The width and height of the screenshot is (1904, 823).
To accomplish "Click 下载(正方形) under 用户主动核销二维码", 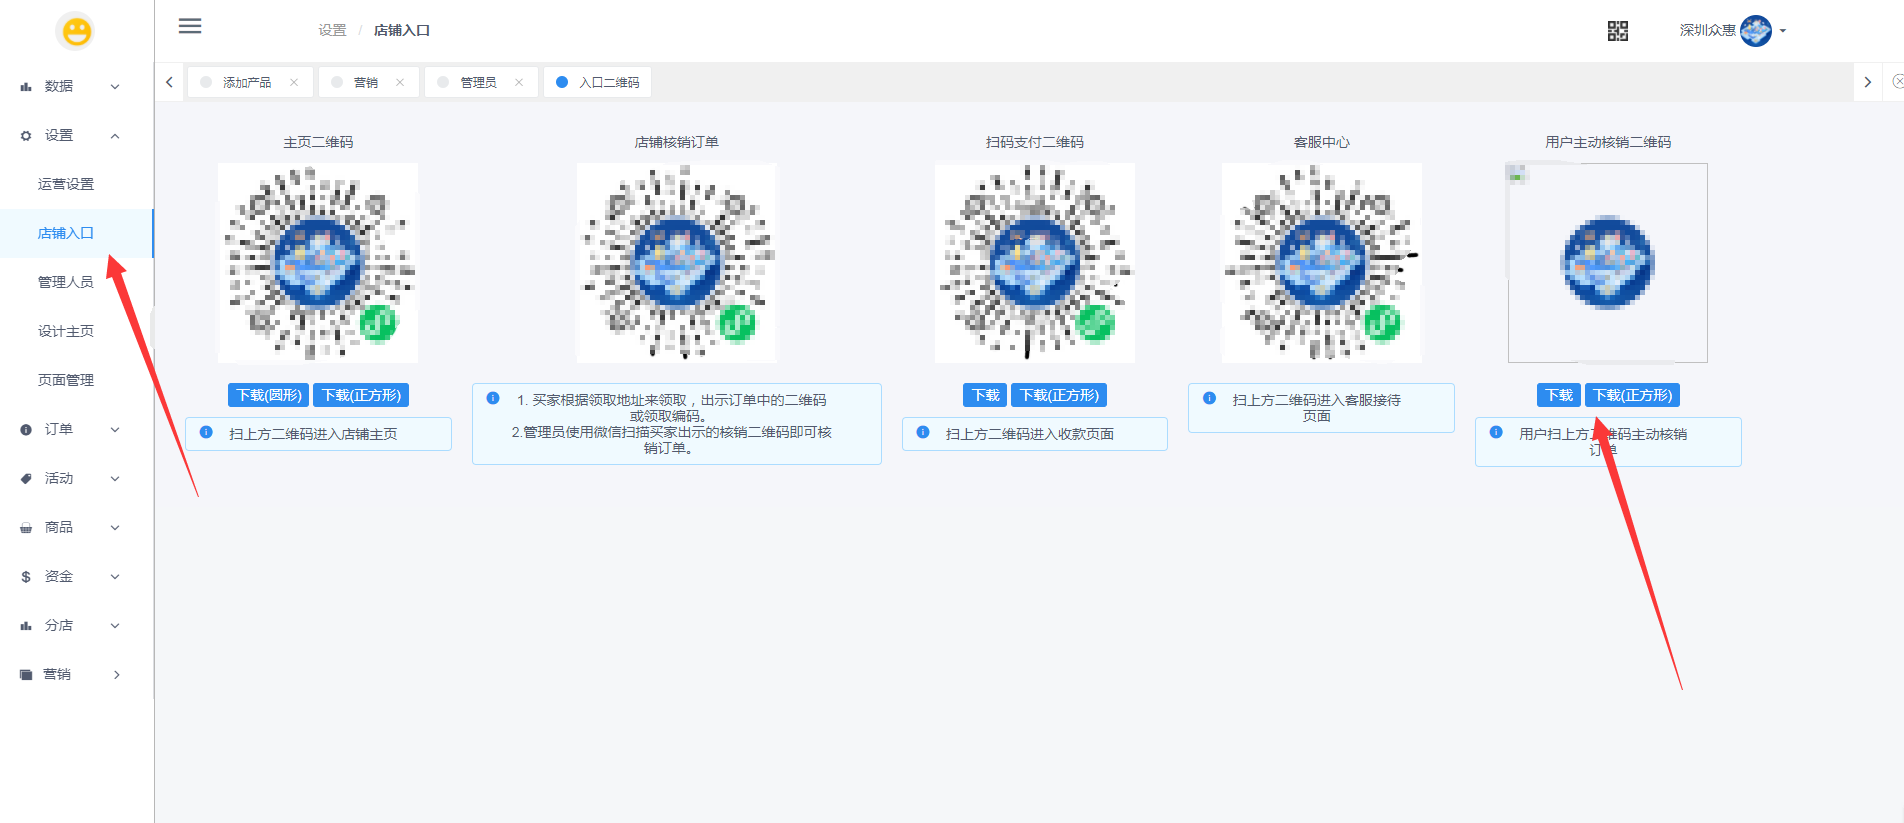I will (x=1632, y=395).
